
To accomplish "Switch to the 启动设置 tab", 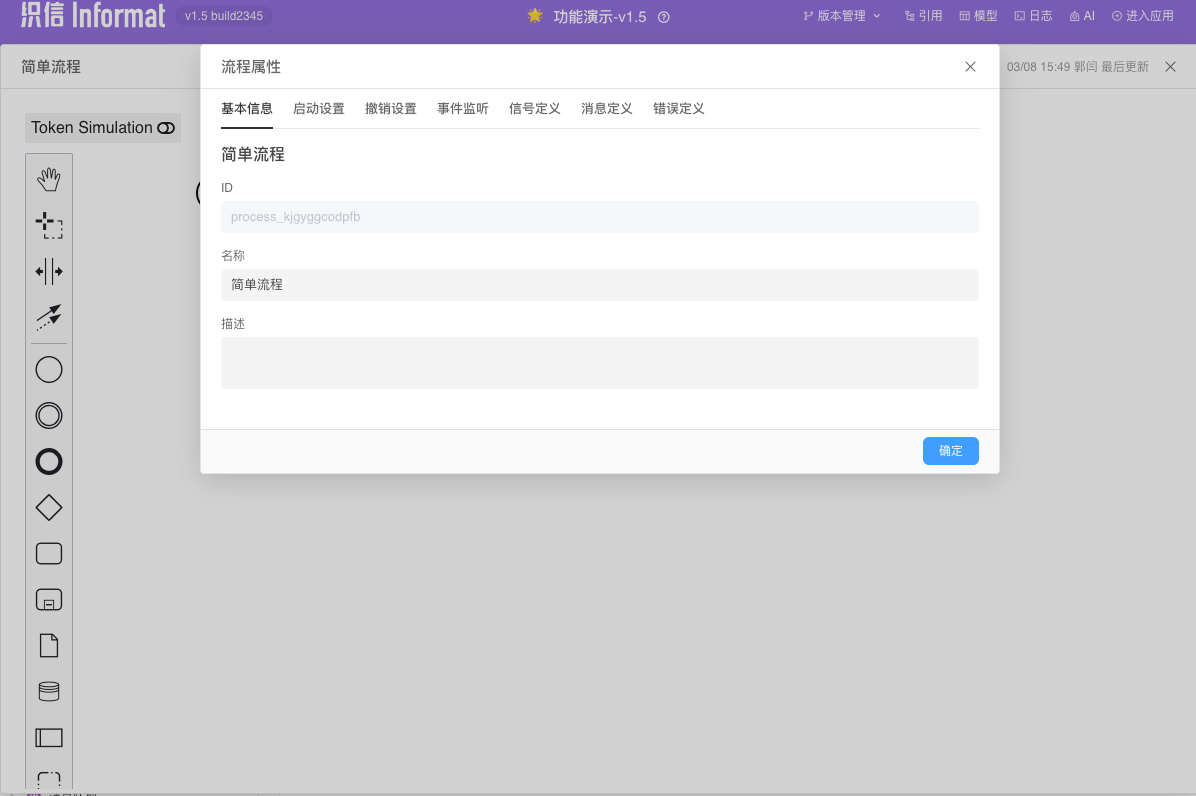I will click(x=318, y=109).
